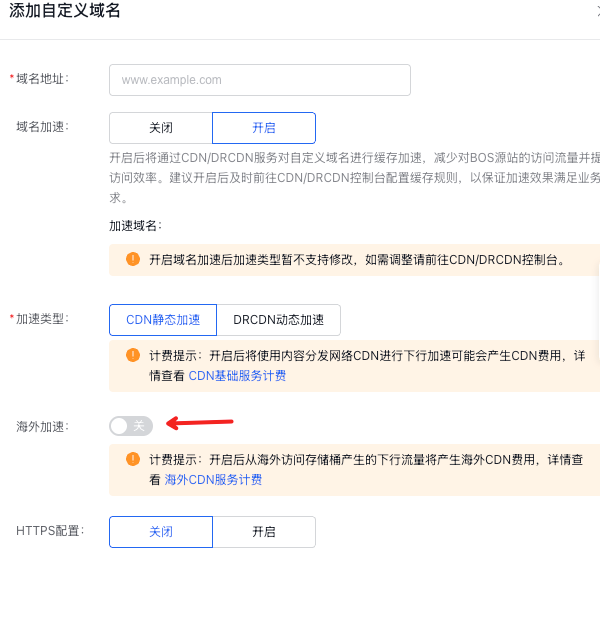This screenshot has width=600, height=634.
Task: Click the HTTPS配置 field label
Action: tap(50, 530)
